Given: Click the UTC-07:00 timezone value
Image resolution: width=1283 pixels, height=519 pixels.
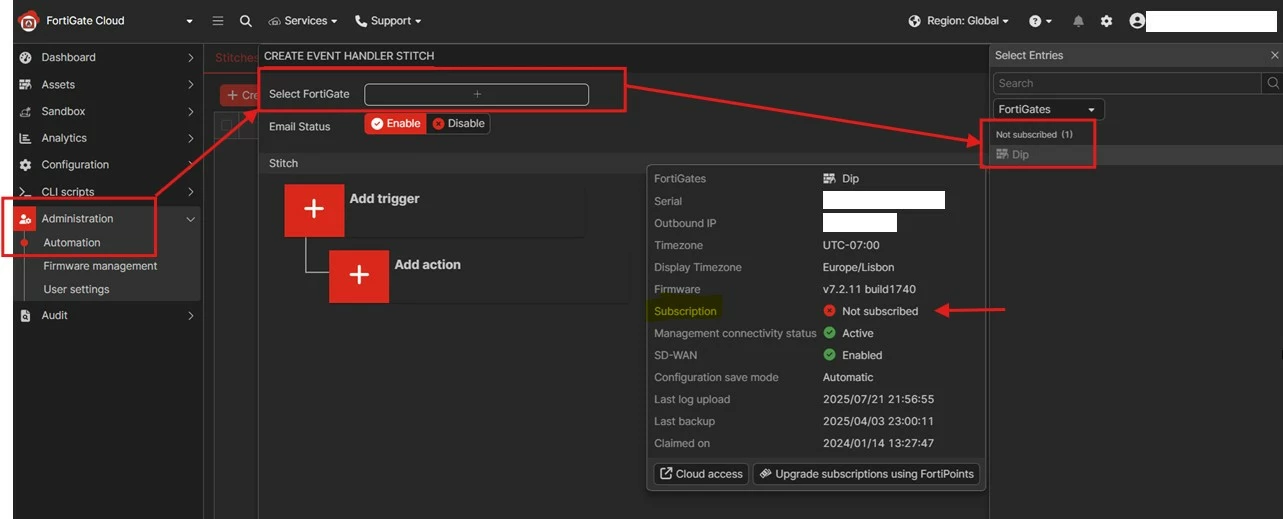Looking at the screenshot, I should click(851, 245).
